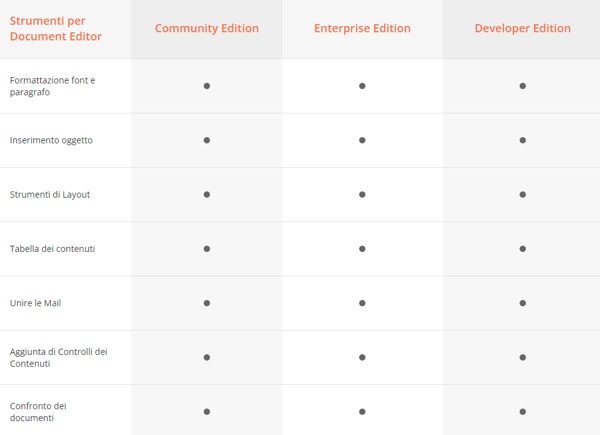Select the Developer Edition column header
600x435 pixels.
[x=522, y=29]
